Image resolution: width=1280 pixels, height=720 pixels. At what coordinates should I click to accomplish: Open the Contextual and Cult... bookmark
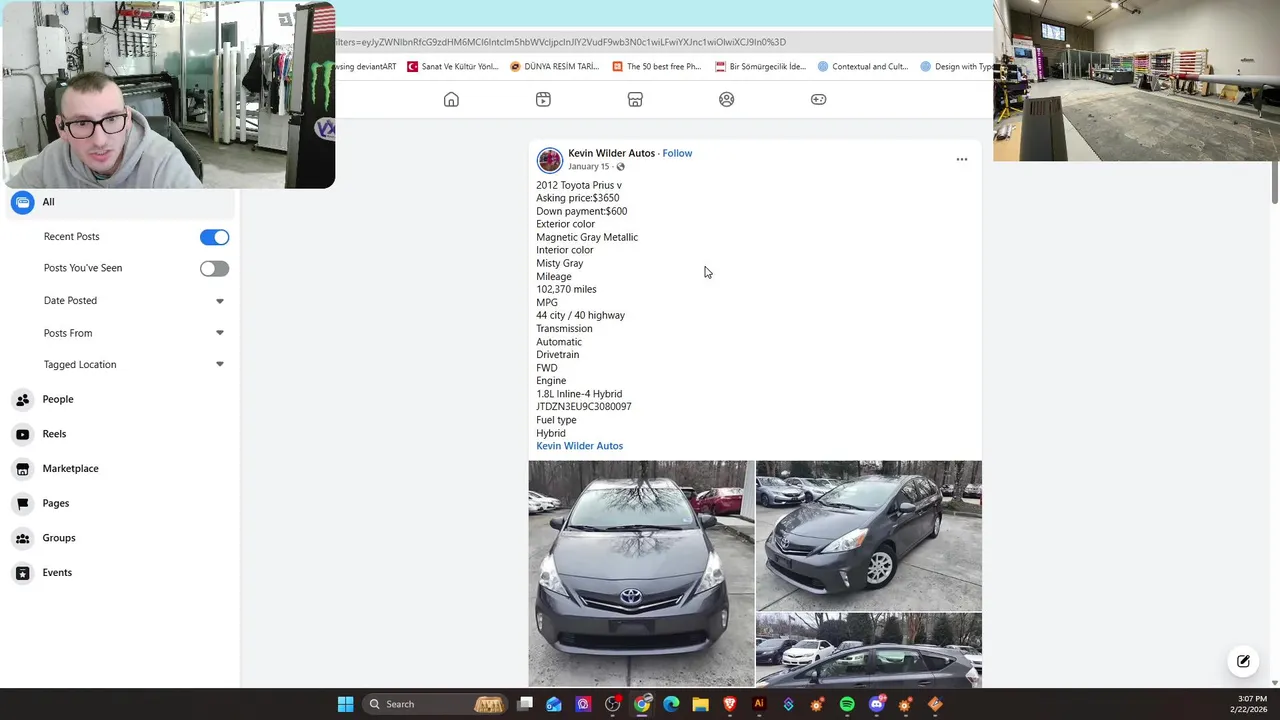click(863, 66)
